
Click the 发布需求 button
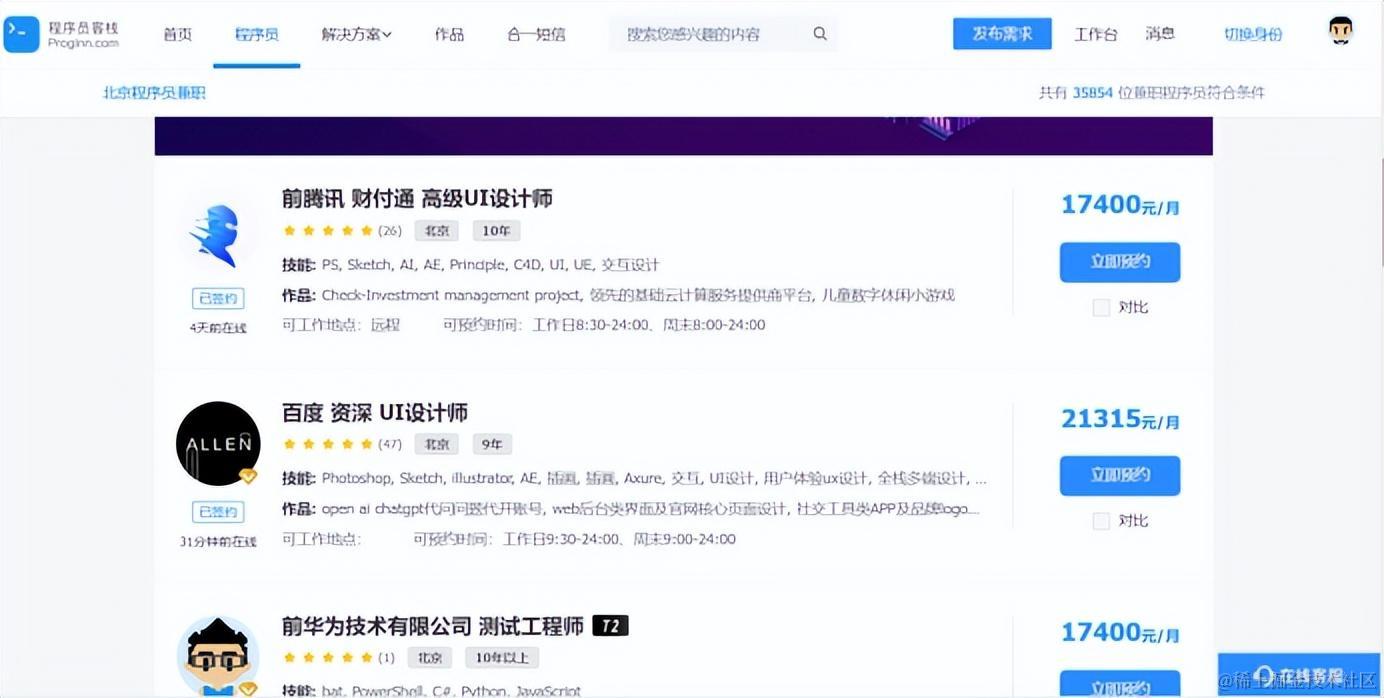[x=1002, y=34]
